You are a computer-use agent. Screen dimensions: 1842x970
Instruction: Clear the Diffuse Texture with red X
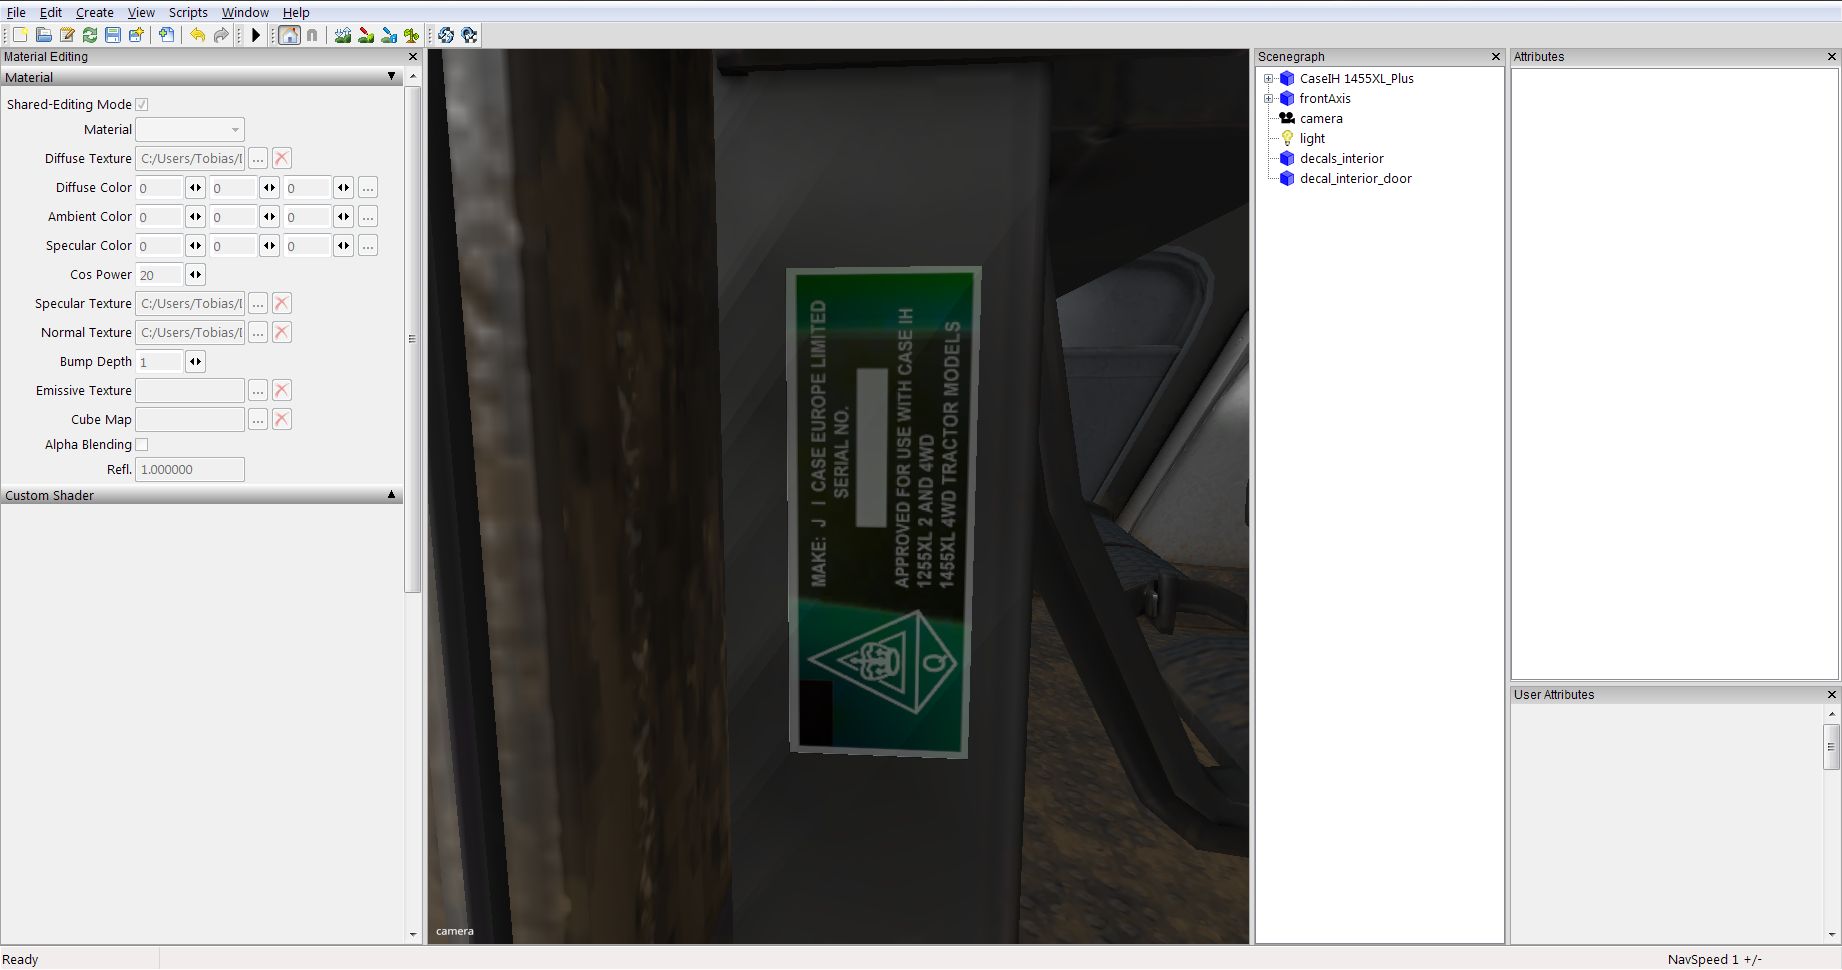282,158
